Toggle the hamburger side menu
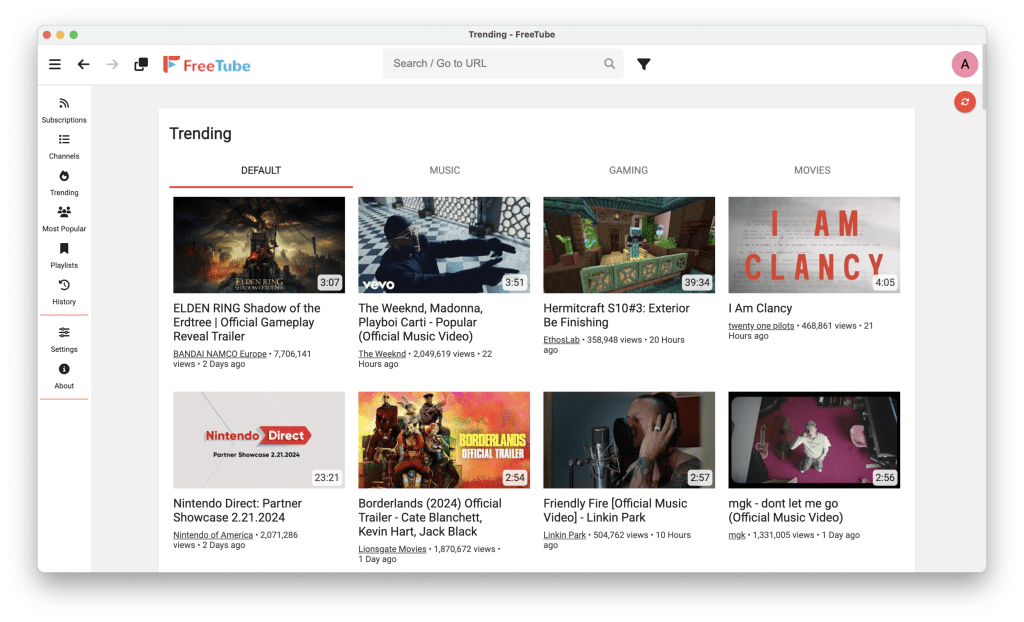Image resolution: width=1024 pixels, height=622 pixels. pyautogui.click(x=55, y=64)
